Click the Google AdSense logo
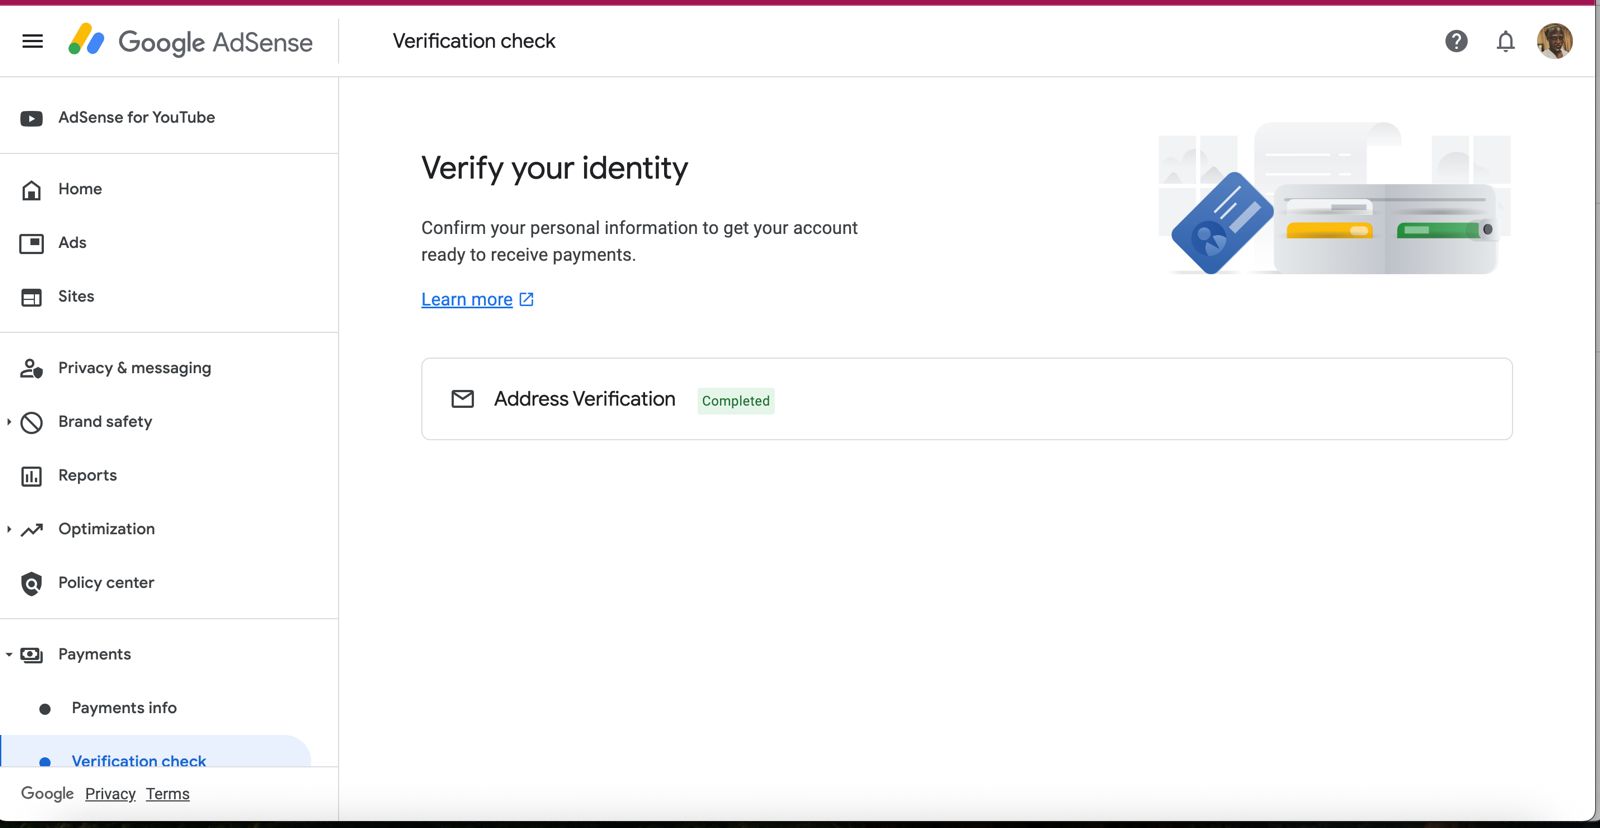The width and height of the screenshot is (1600, 828). [x=190, y=41]
